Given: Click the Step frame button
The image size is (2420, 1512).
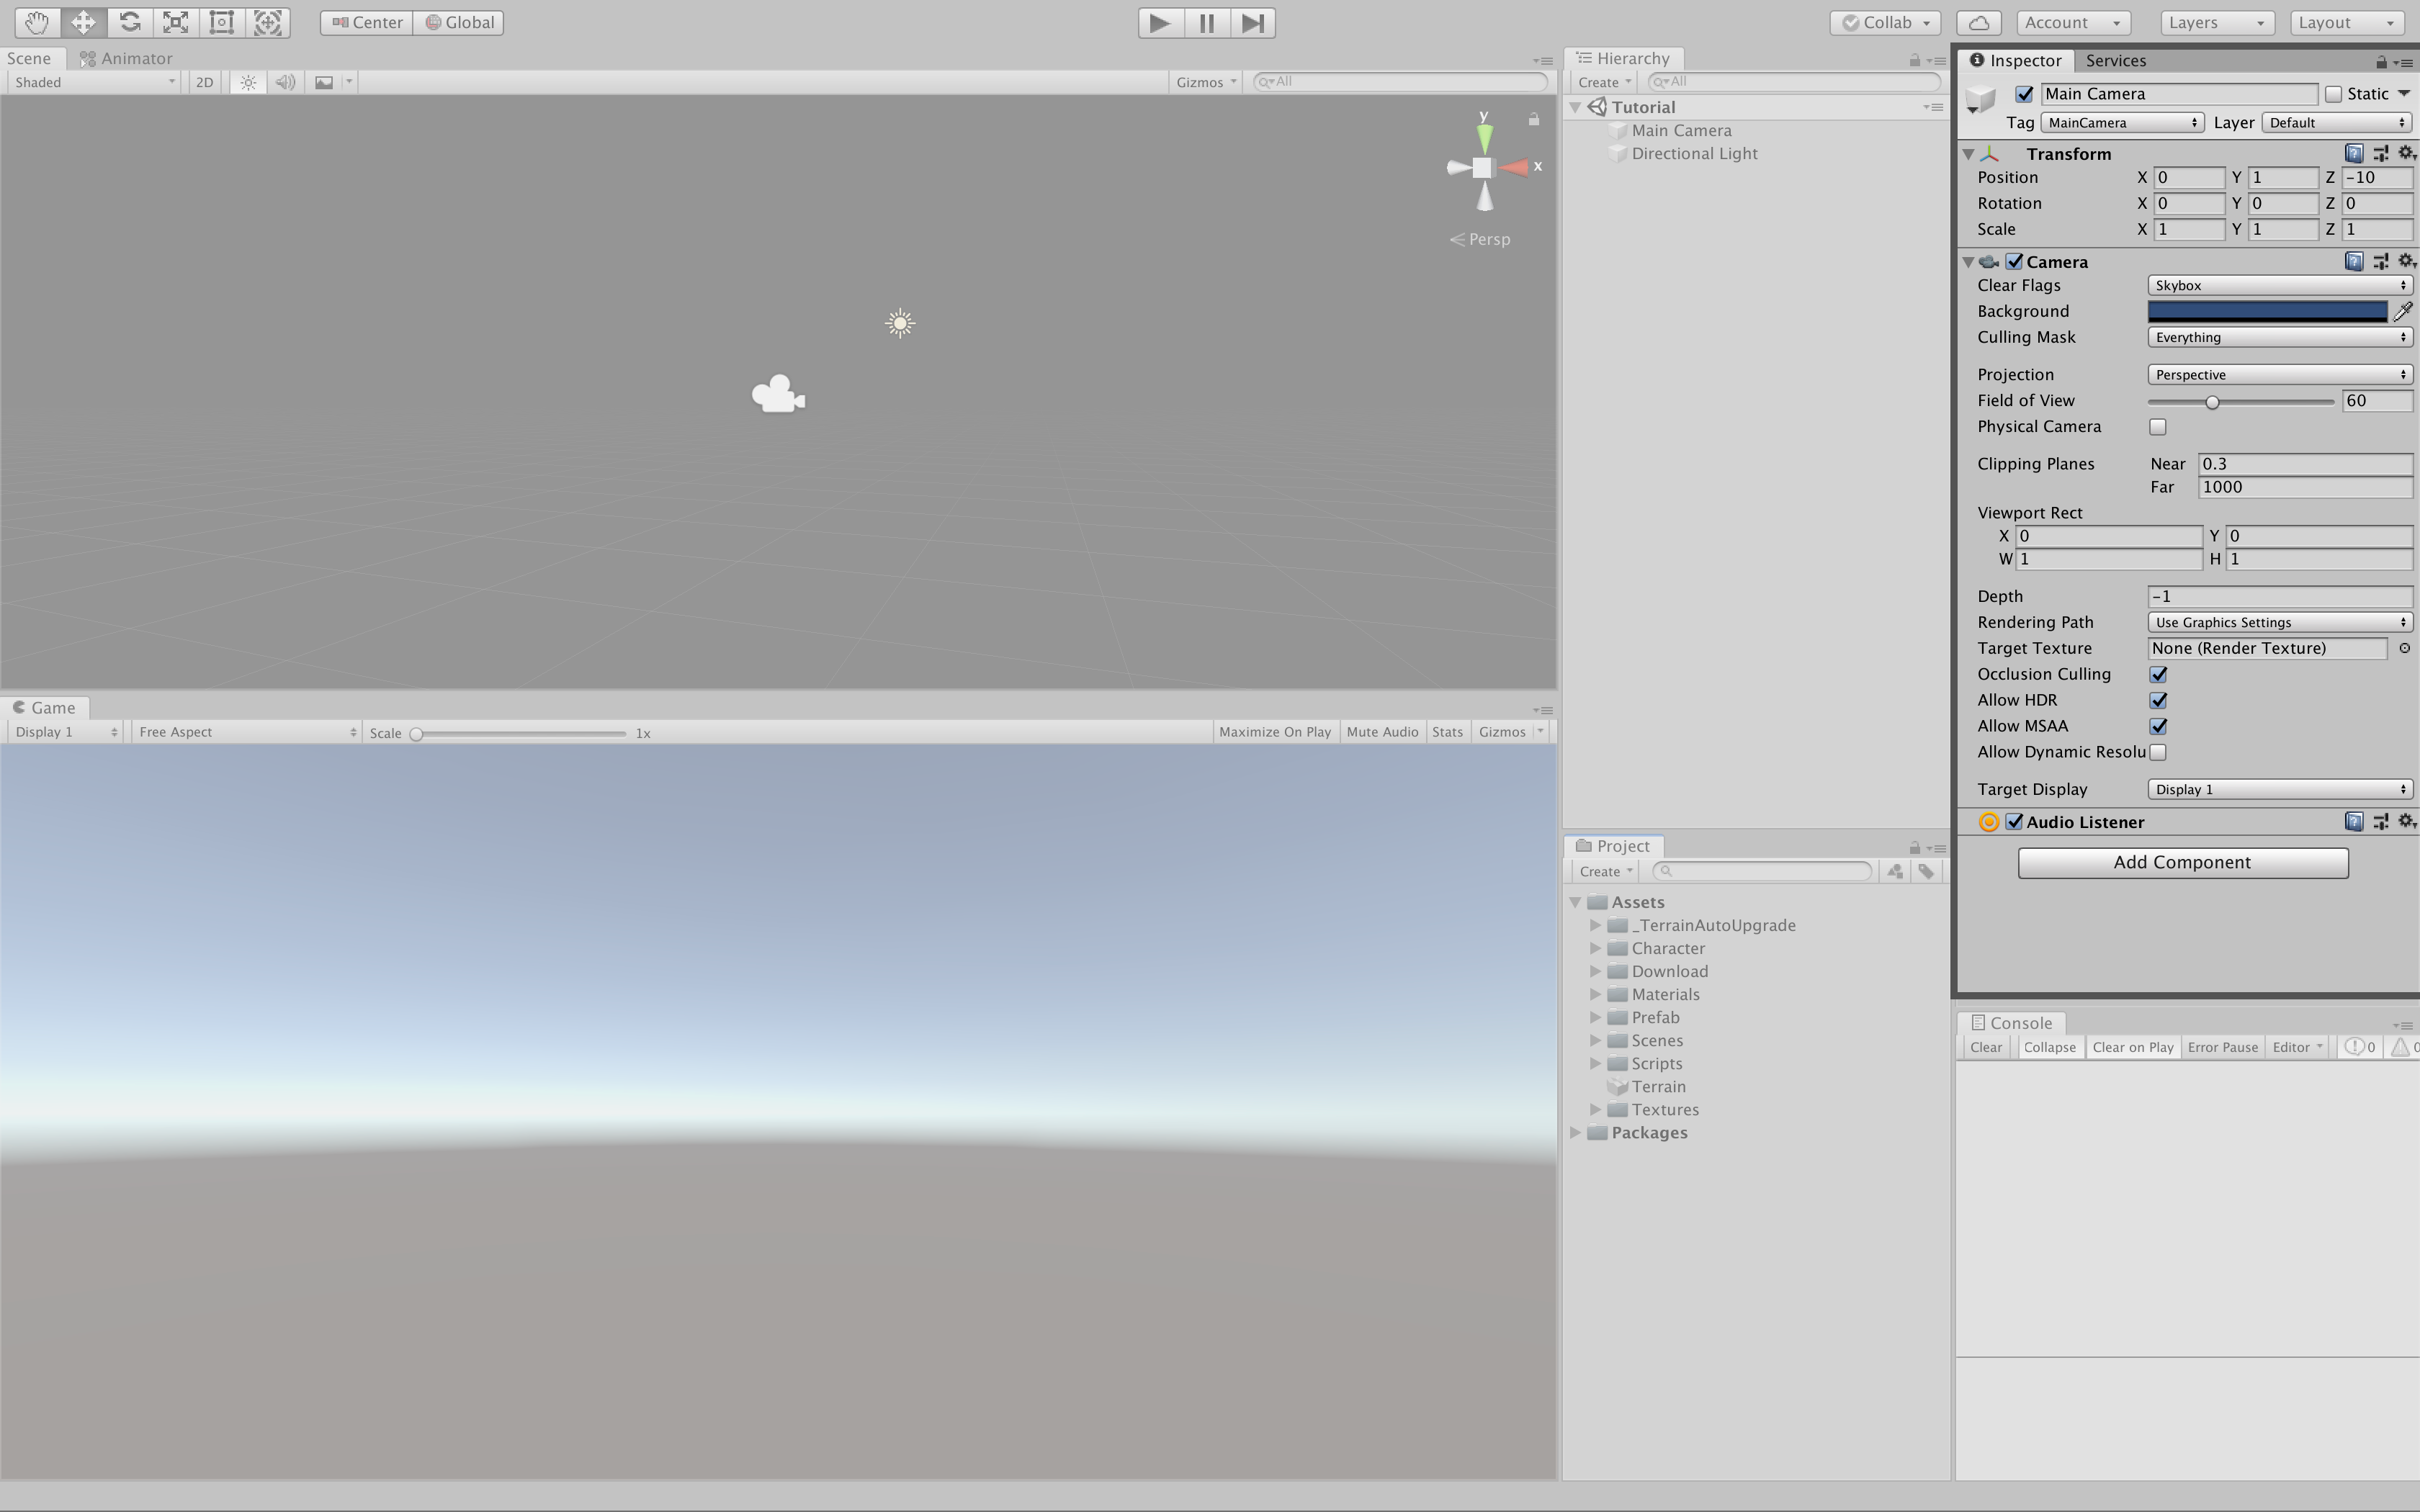Looking at the screenshot, I should click(1252, 22).
